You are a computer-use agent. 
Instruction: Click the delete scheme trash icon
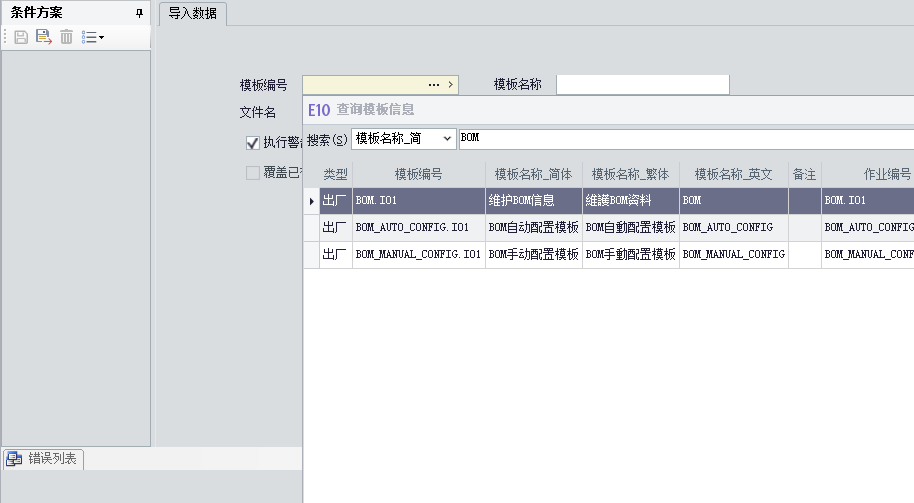coord(66,37)
